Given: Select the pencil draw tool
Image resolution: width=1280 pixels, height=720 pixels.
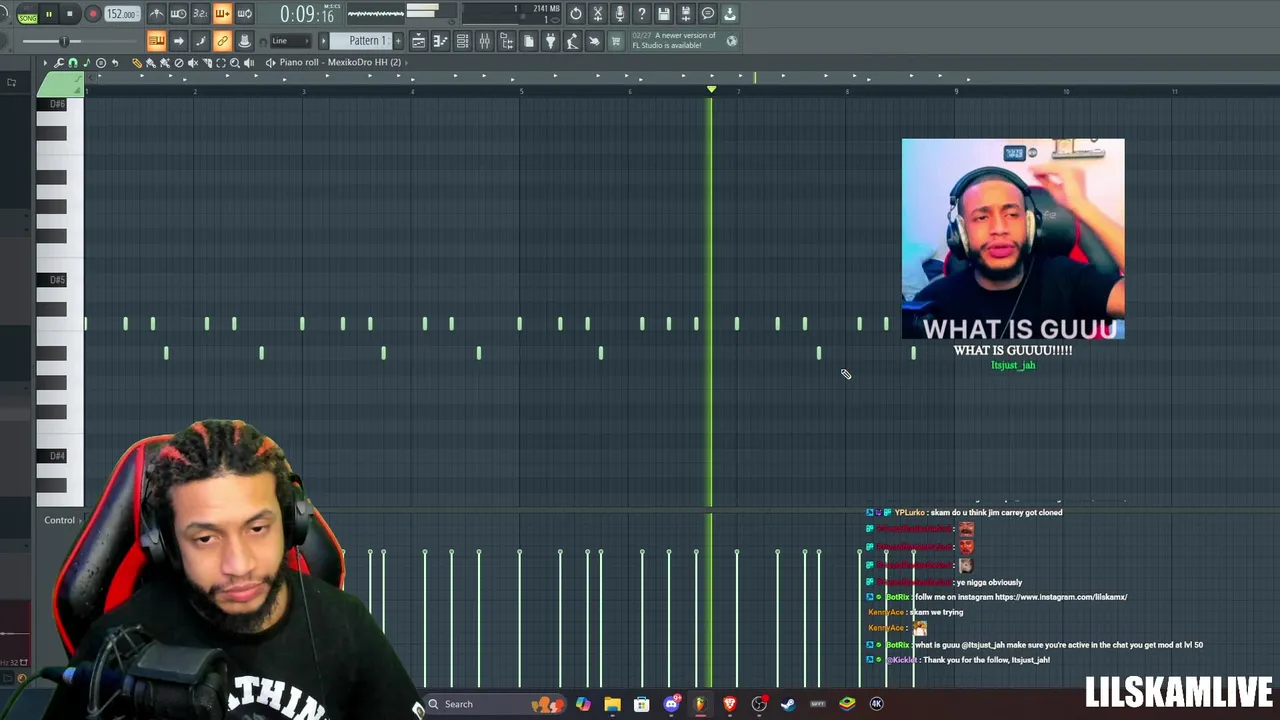Looking at the screenshot, I should point(137,63).
